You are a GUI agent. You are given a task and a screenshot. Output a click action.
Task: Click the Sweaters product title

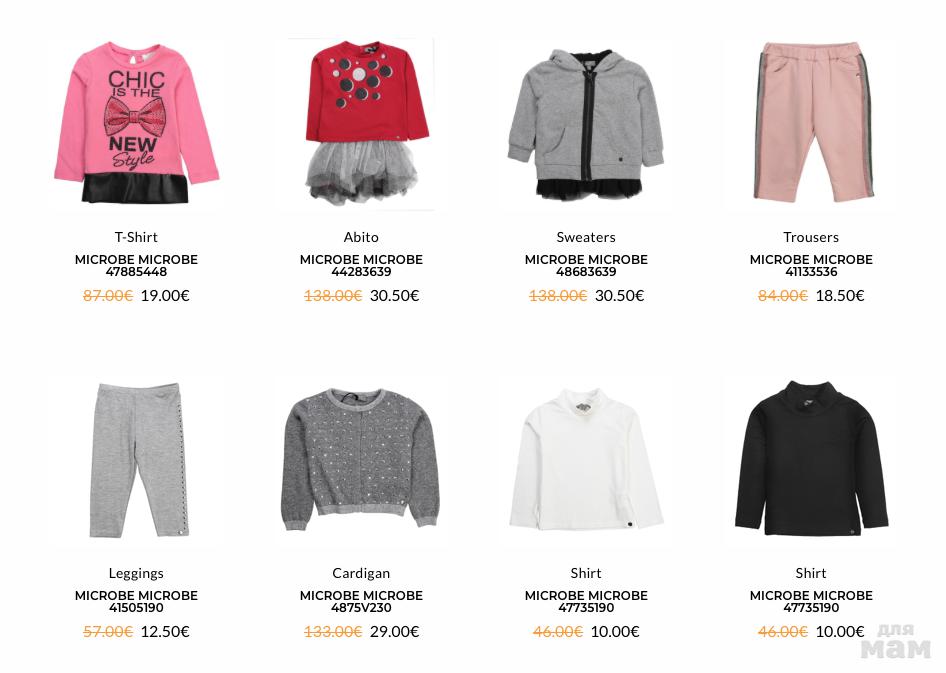(x=586, y=237)
